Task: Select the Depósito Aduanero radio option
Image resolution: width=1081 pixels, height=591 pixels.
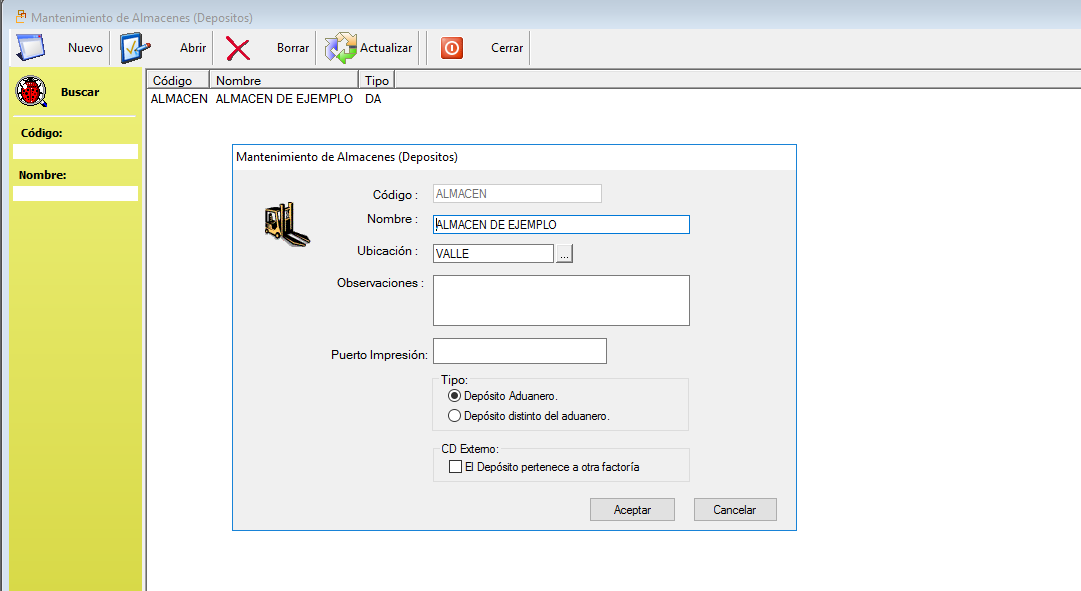Action: [x=455, y=396]
